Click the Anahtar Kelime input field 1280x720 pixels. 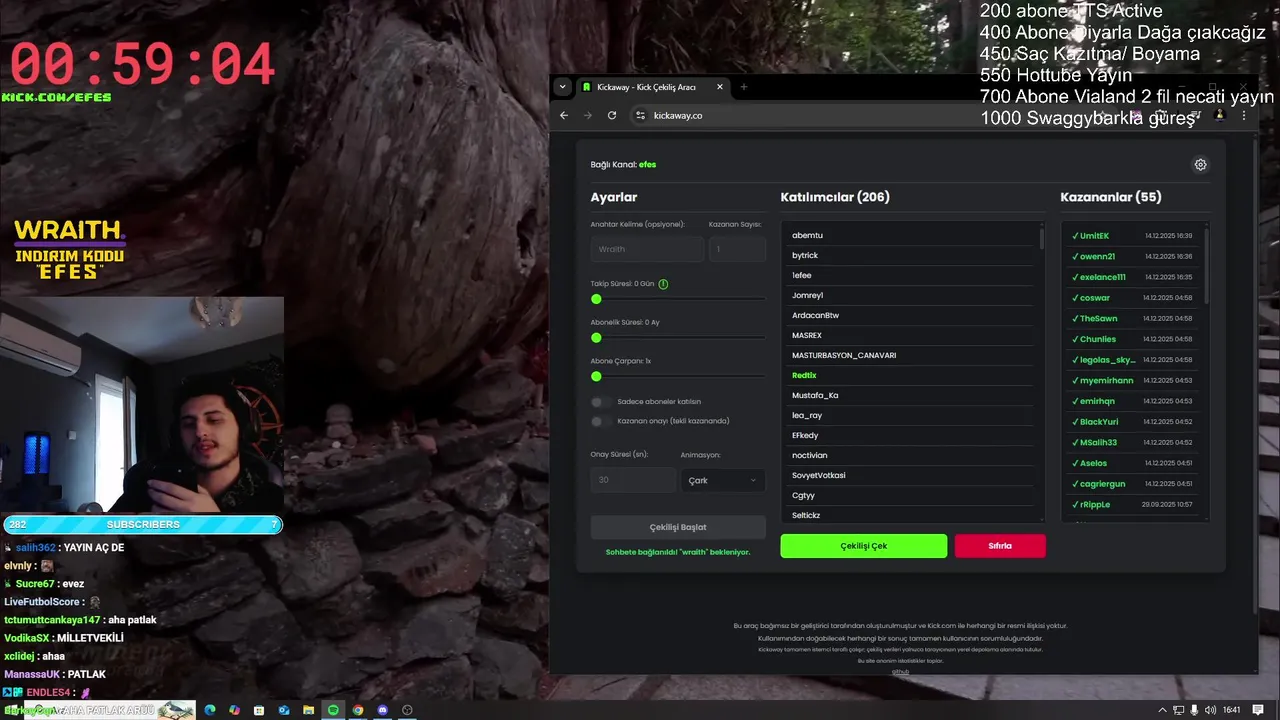tap(647, 249)
